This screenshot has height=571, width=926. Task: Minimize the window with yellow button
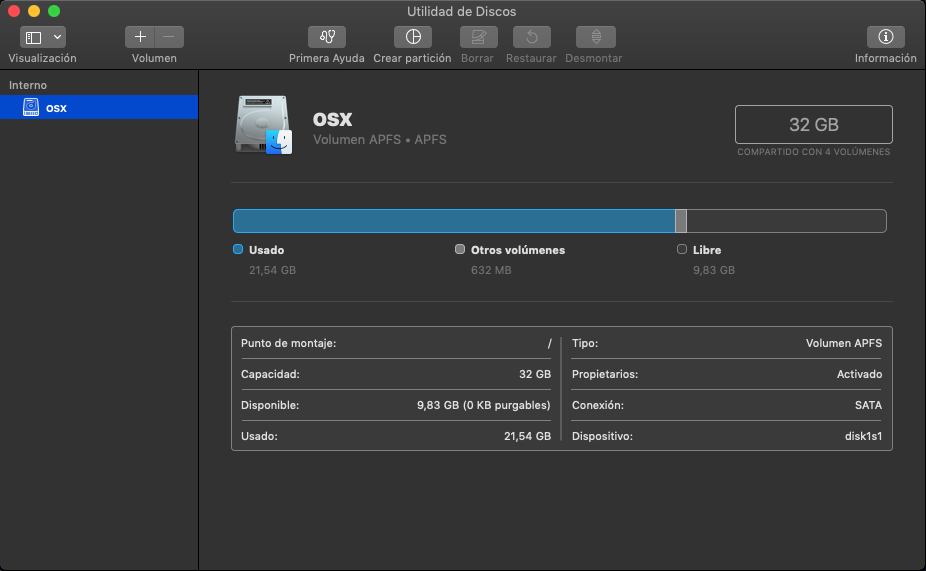pyautogui.click(x=34, y=11)
